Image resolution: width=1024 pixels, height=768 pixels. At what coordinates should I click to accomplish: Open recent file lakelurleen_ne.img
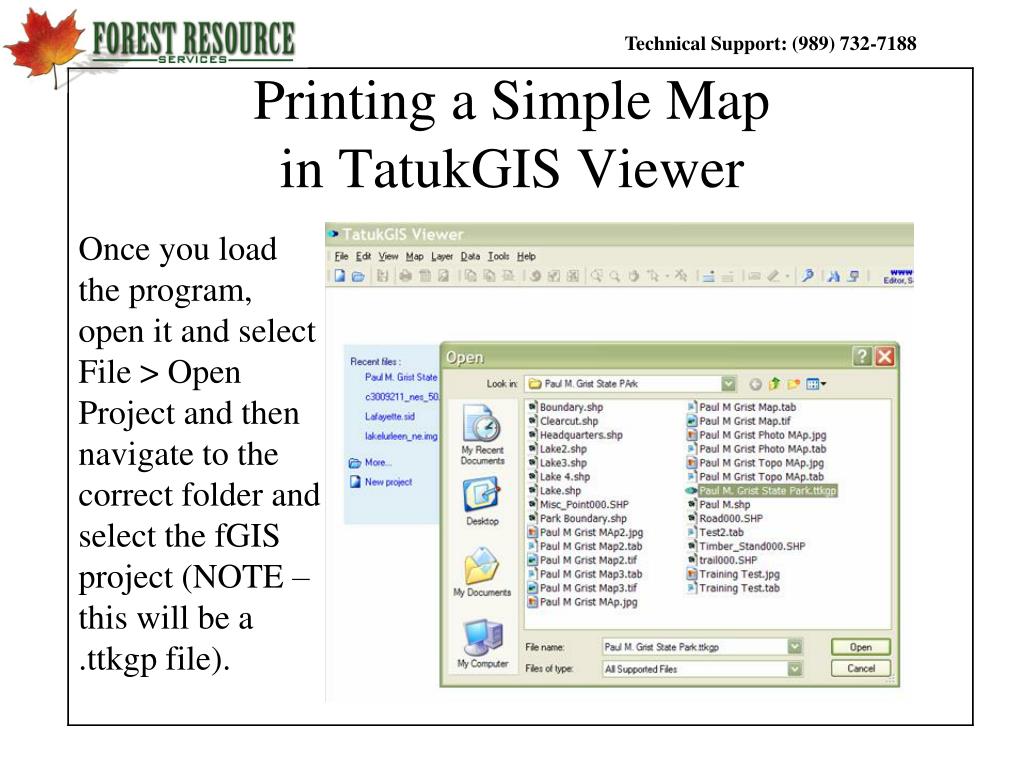401,436
